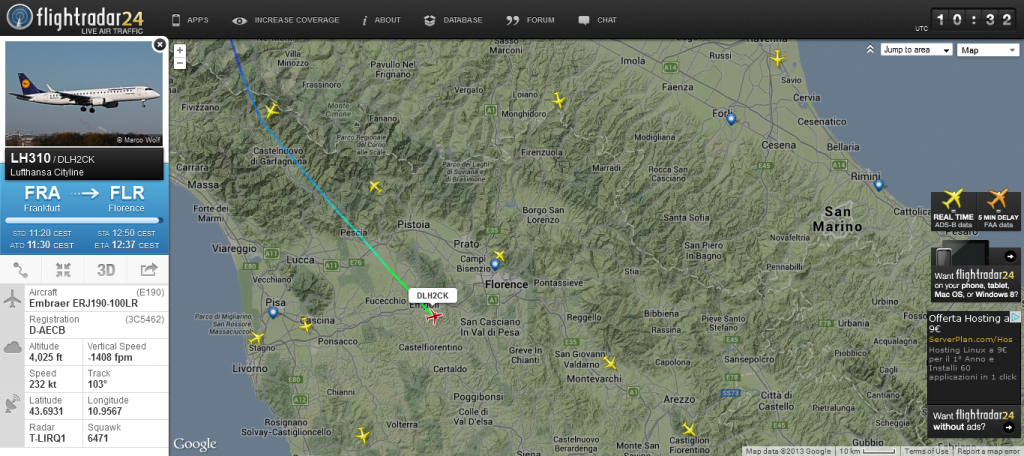Click the yellow plane near Livorno
Image resolution: width=1024 pixels, height=456 pixels.
click(256, 338)
